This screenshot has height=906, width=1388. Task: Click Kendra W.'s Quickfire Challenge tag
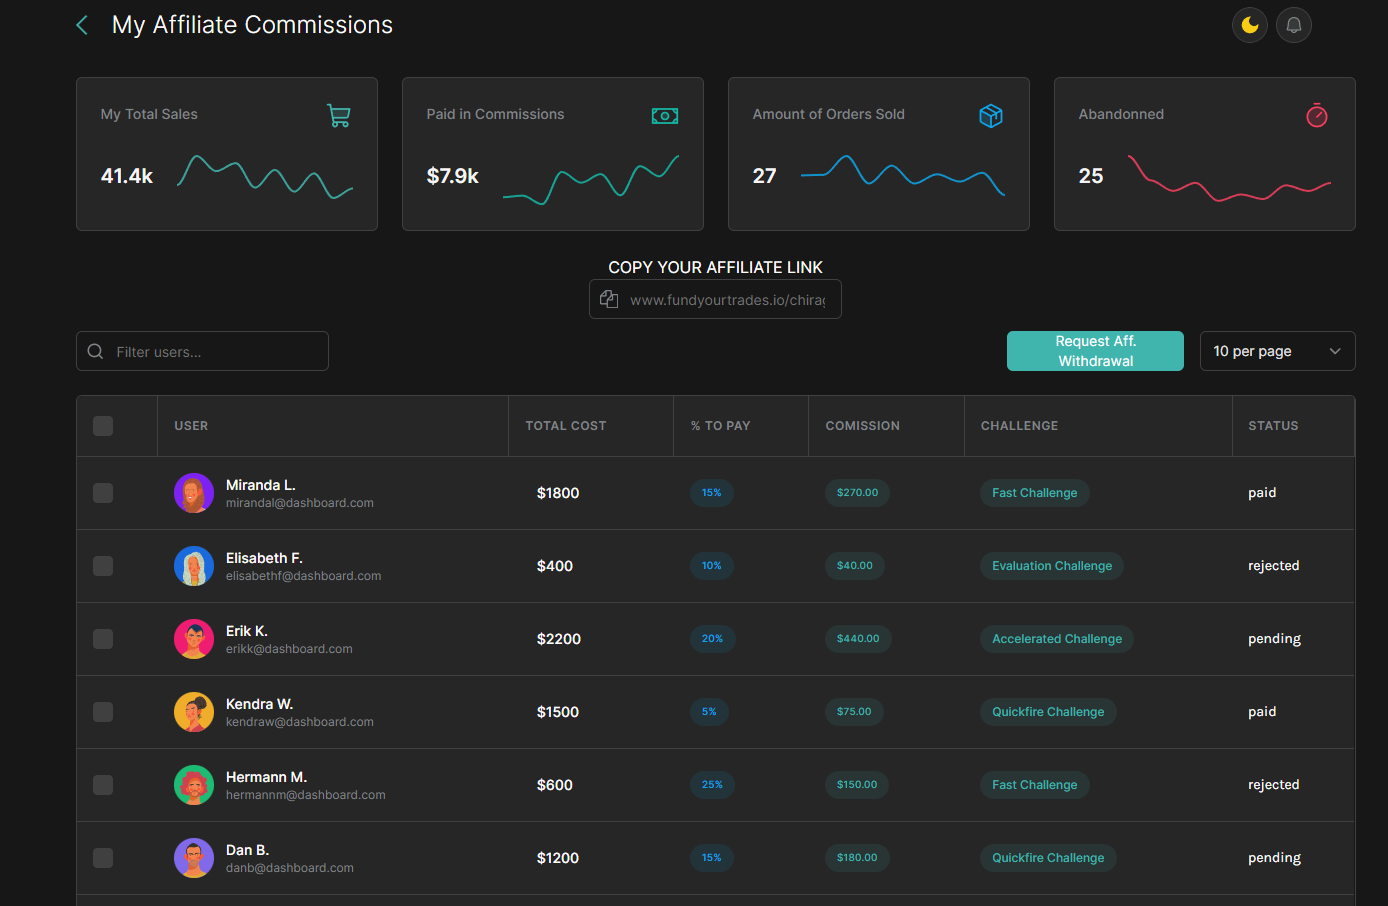(1048, 712)
